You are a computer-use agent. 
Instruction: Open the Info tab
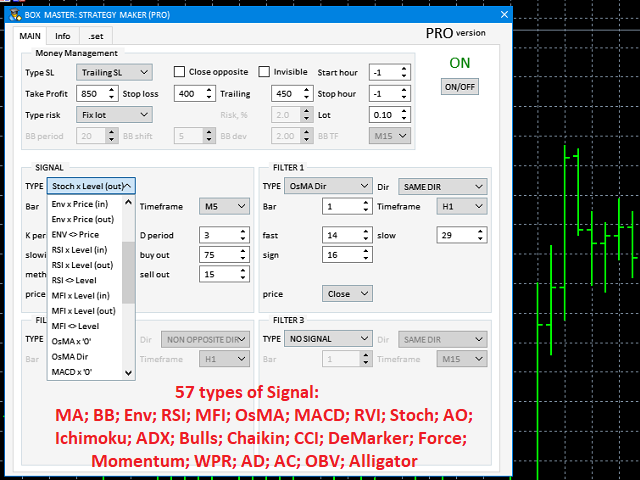tap(63, 36)
